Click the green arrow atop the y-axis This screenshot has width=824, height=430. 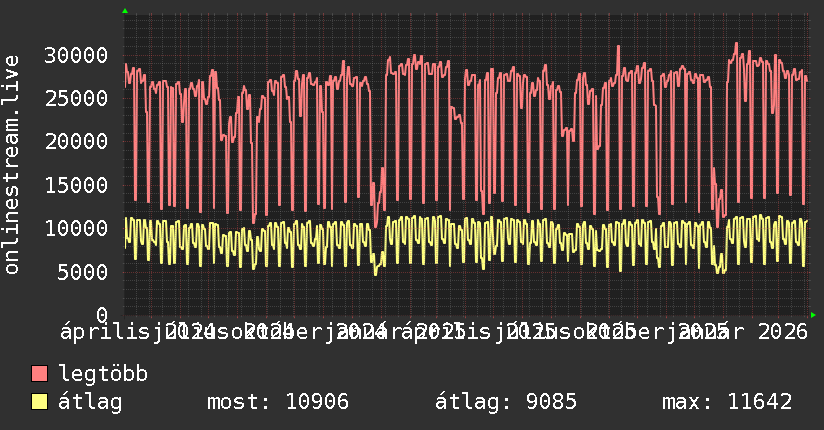(x=124, y=11)
